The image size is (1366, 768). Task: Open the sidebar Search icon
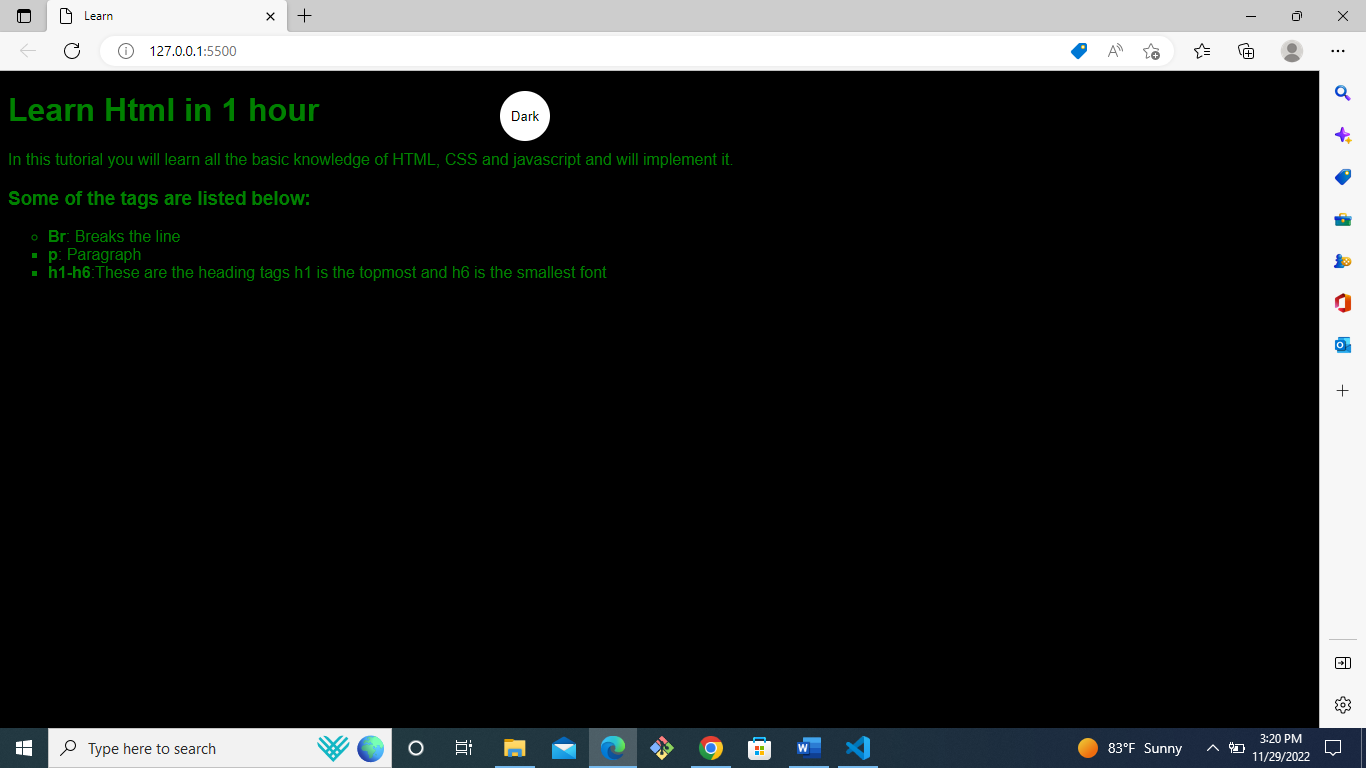pos(1343,93)
